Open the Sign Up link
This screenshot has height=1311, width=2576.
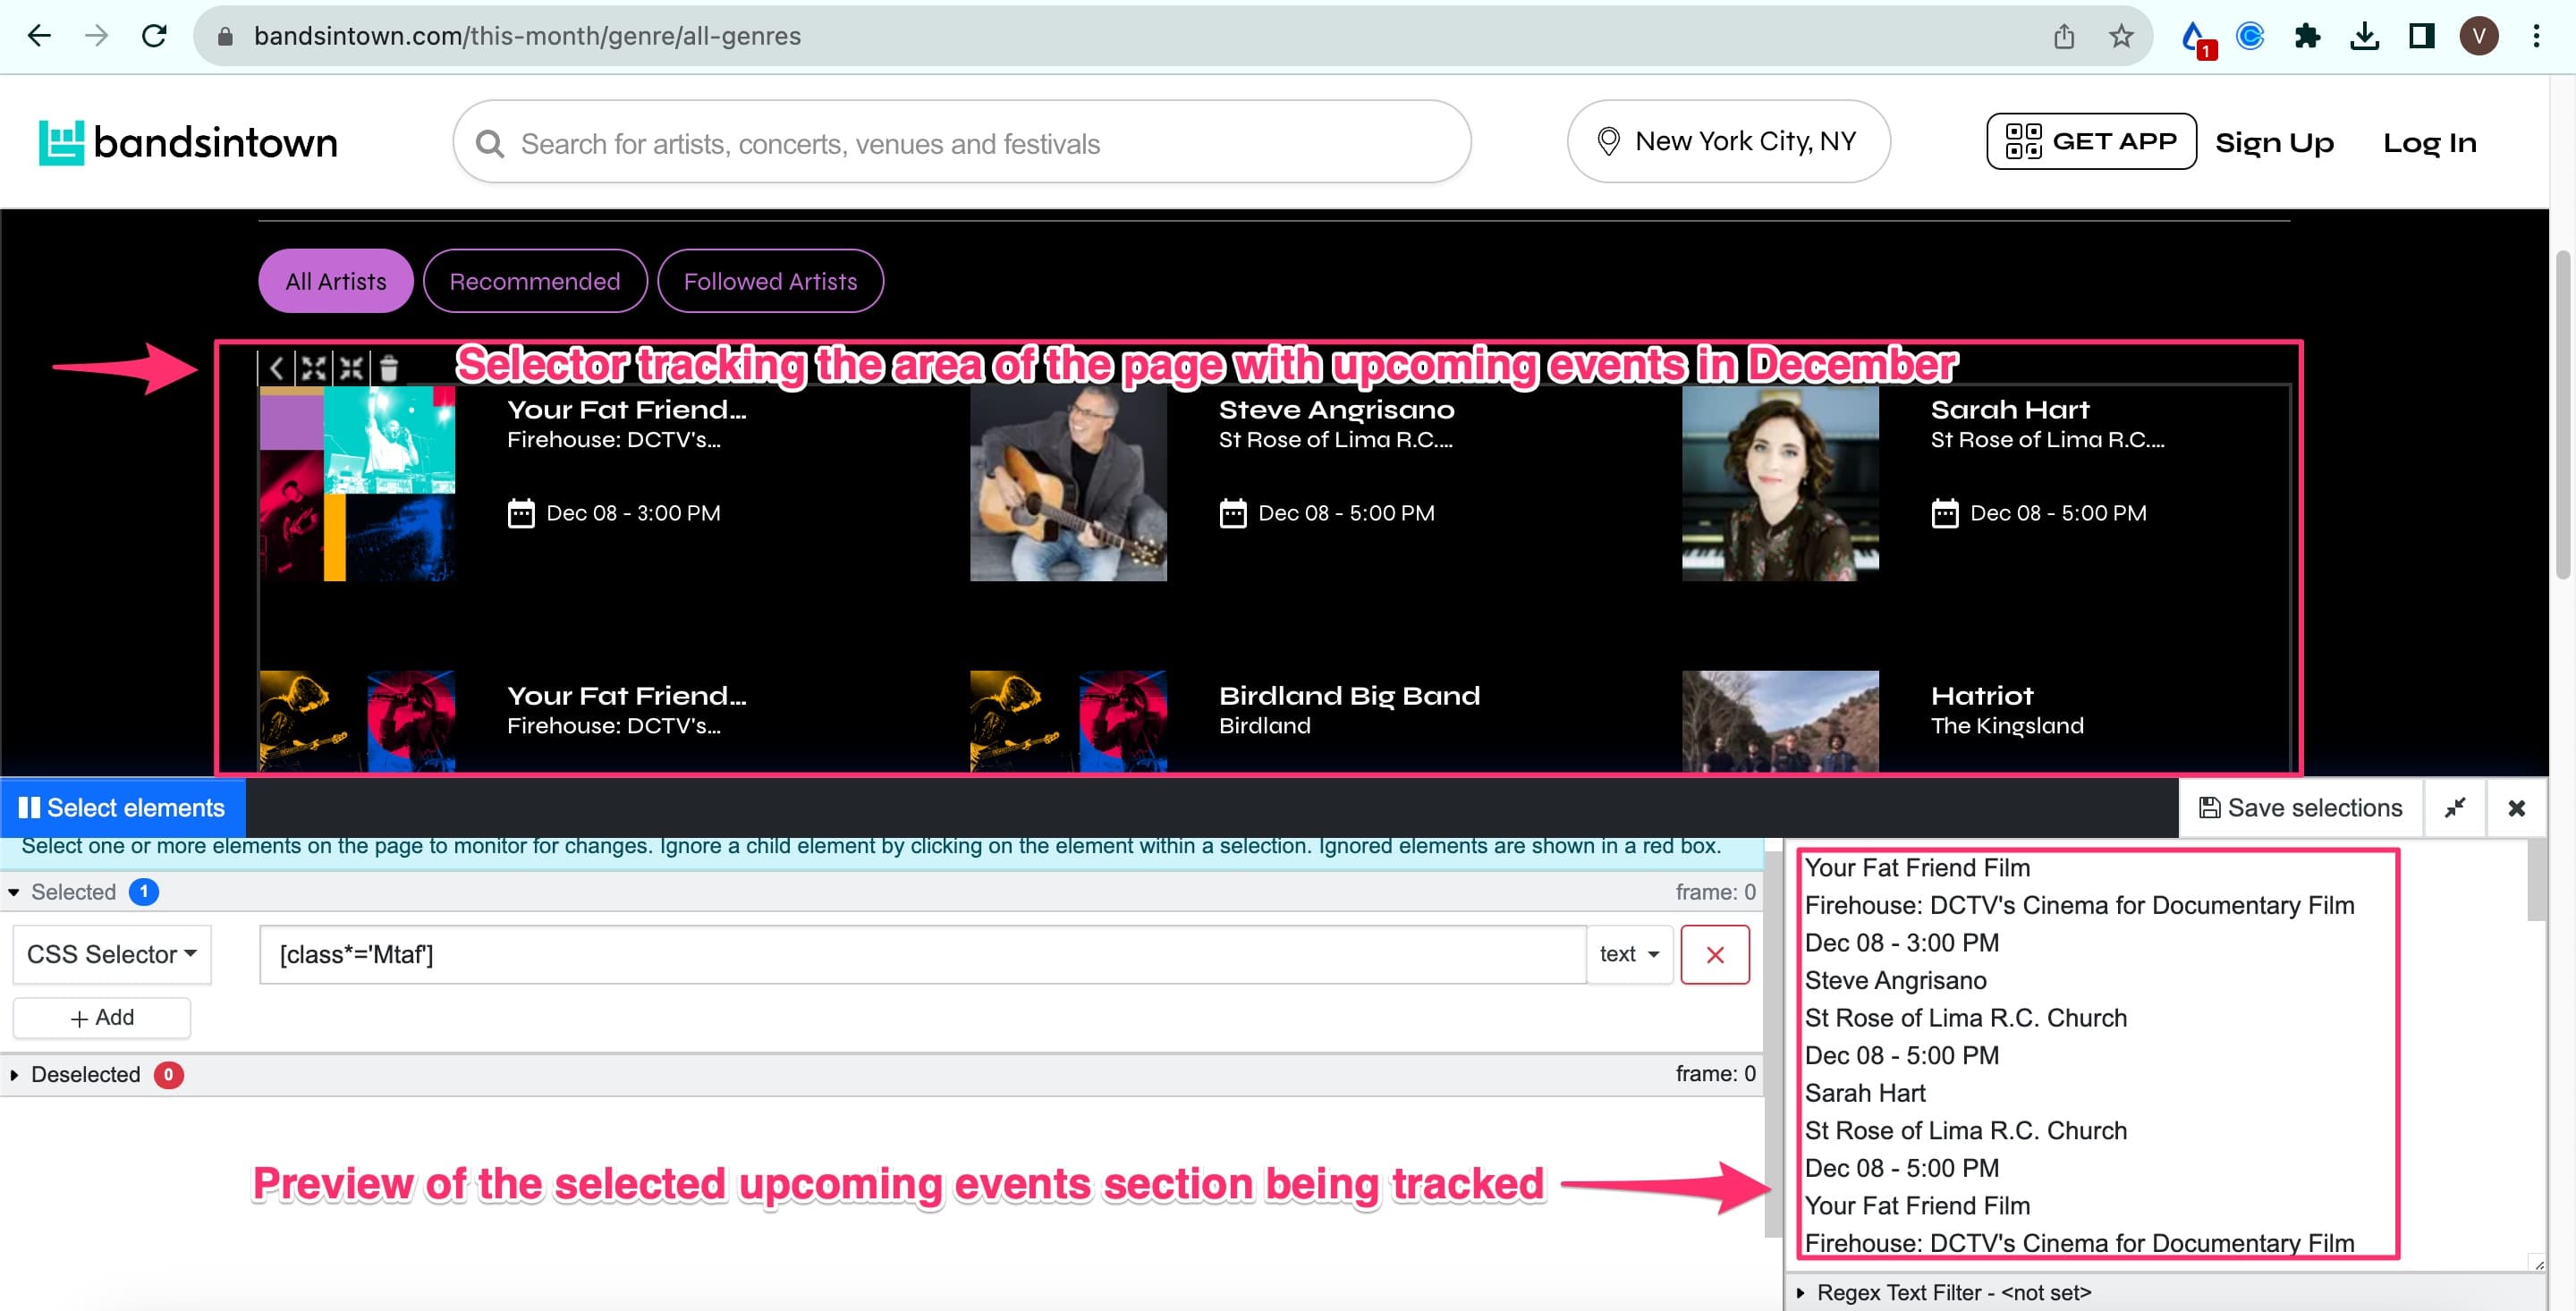[x=2275, y=142]
